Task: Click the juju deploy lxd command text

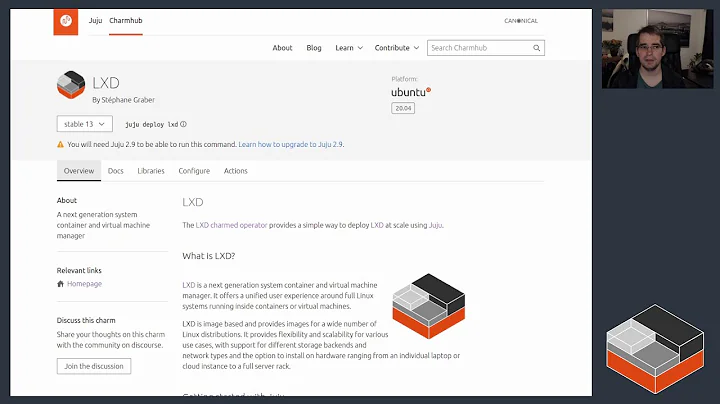Action: pos(152,124)
